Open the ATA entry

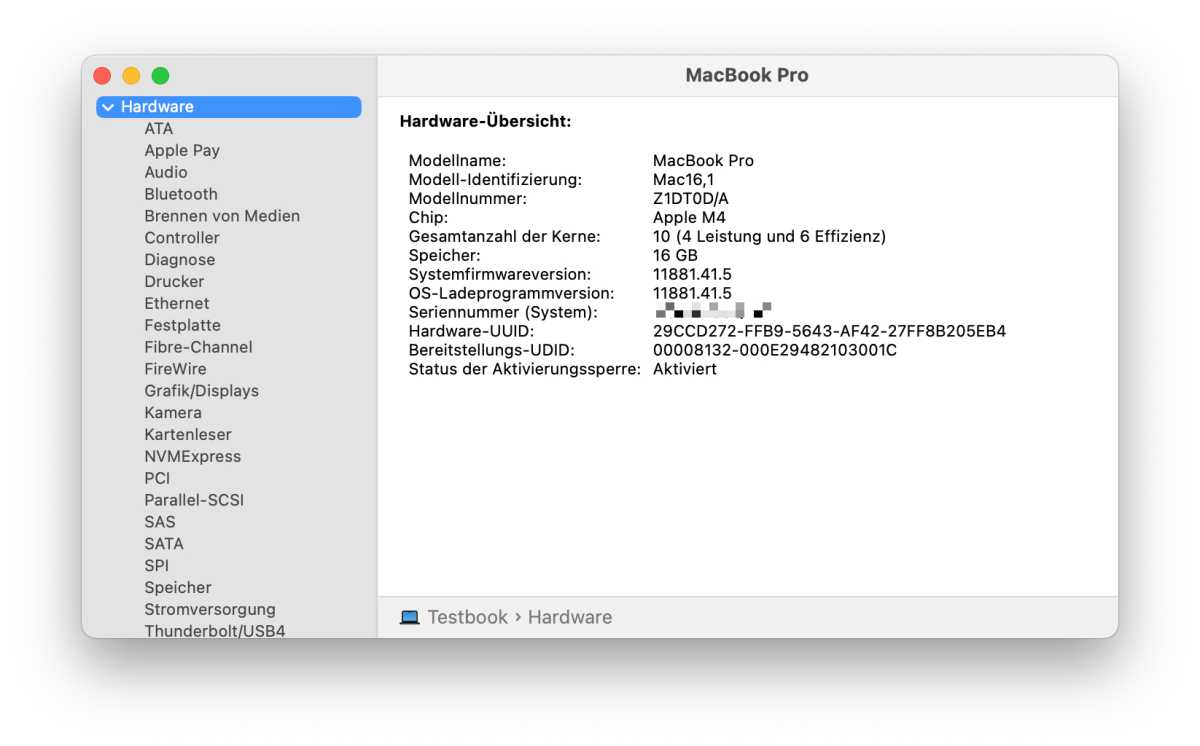pyautogui.click(x=159, y=129)
